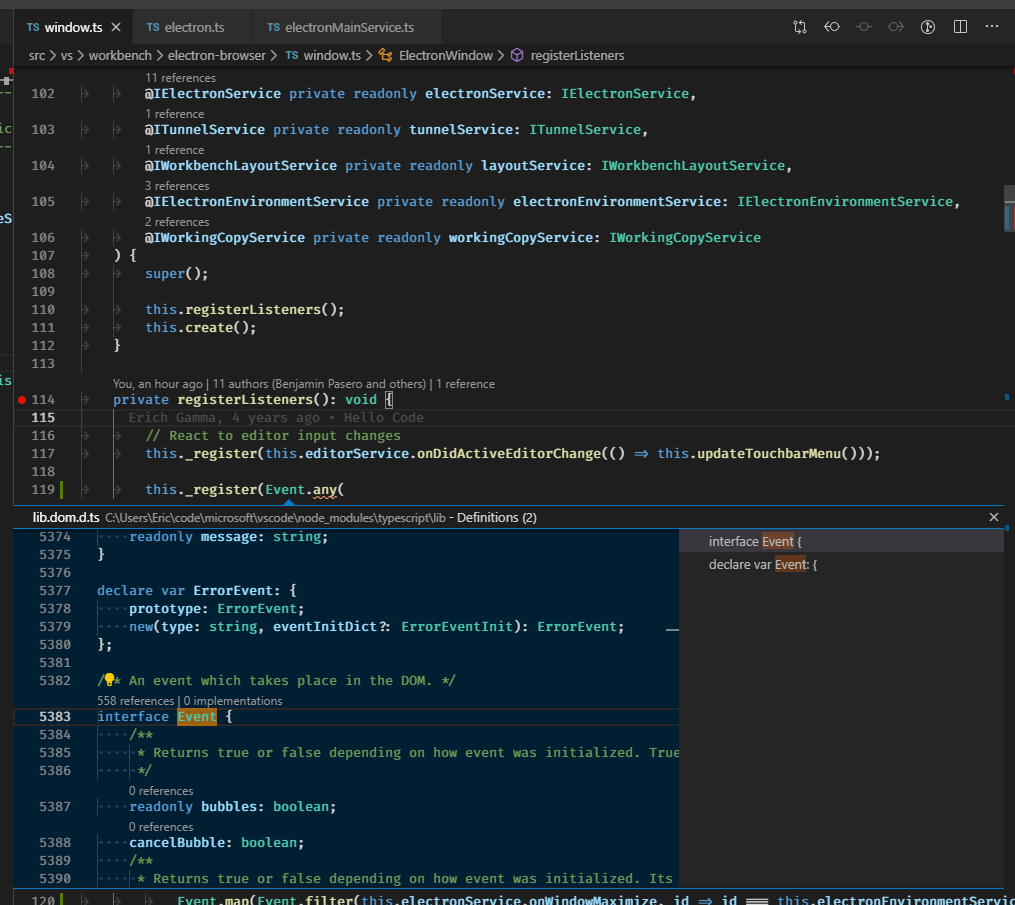Open the workbench breadcrumb
The width and height of the screenshot is (1015, 905).
pyautogui.click(x=120, y=56)
